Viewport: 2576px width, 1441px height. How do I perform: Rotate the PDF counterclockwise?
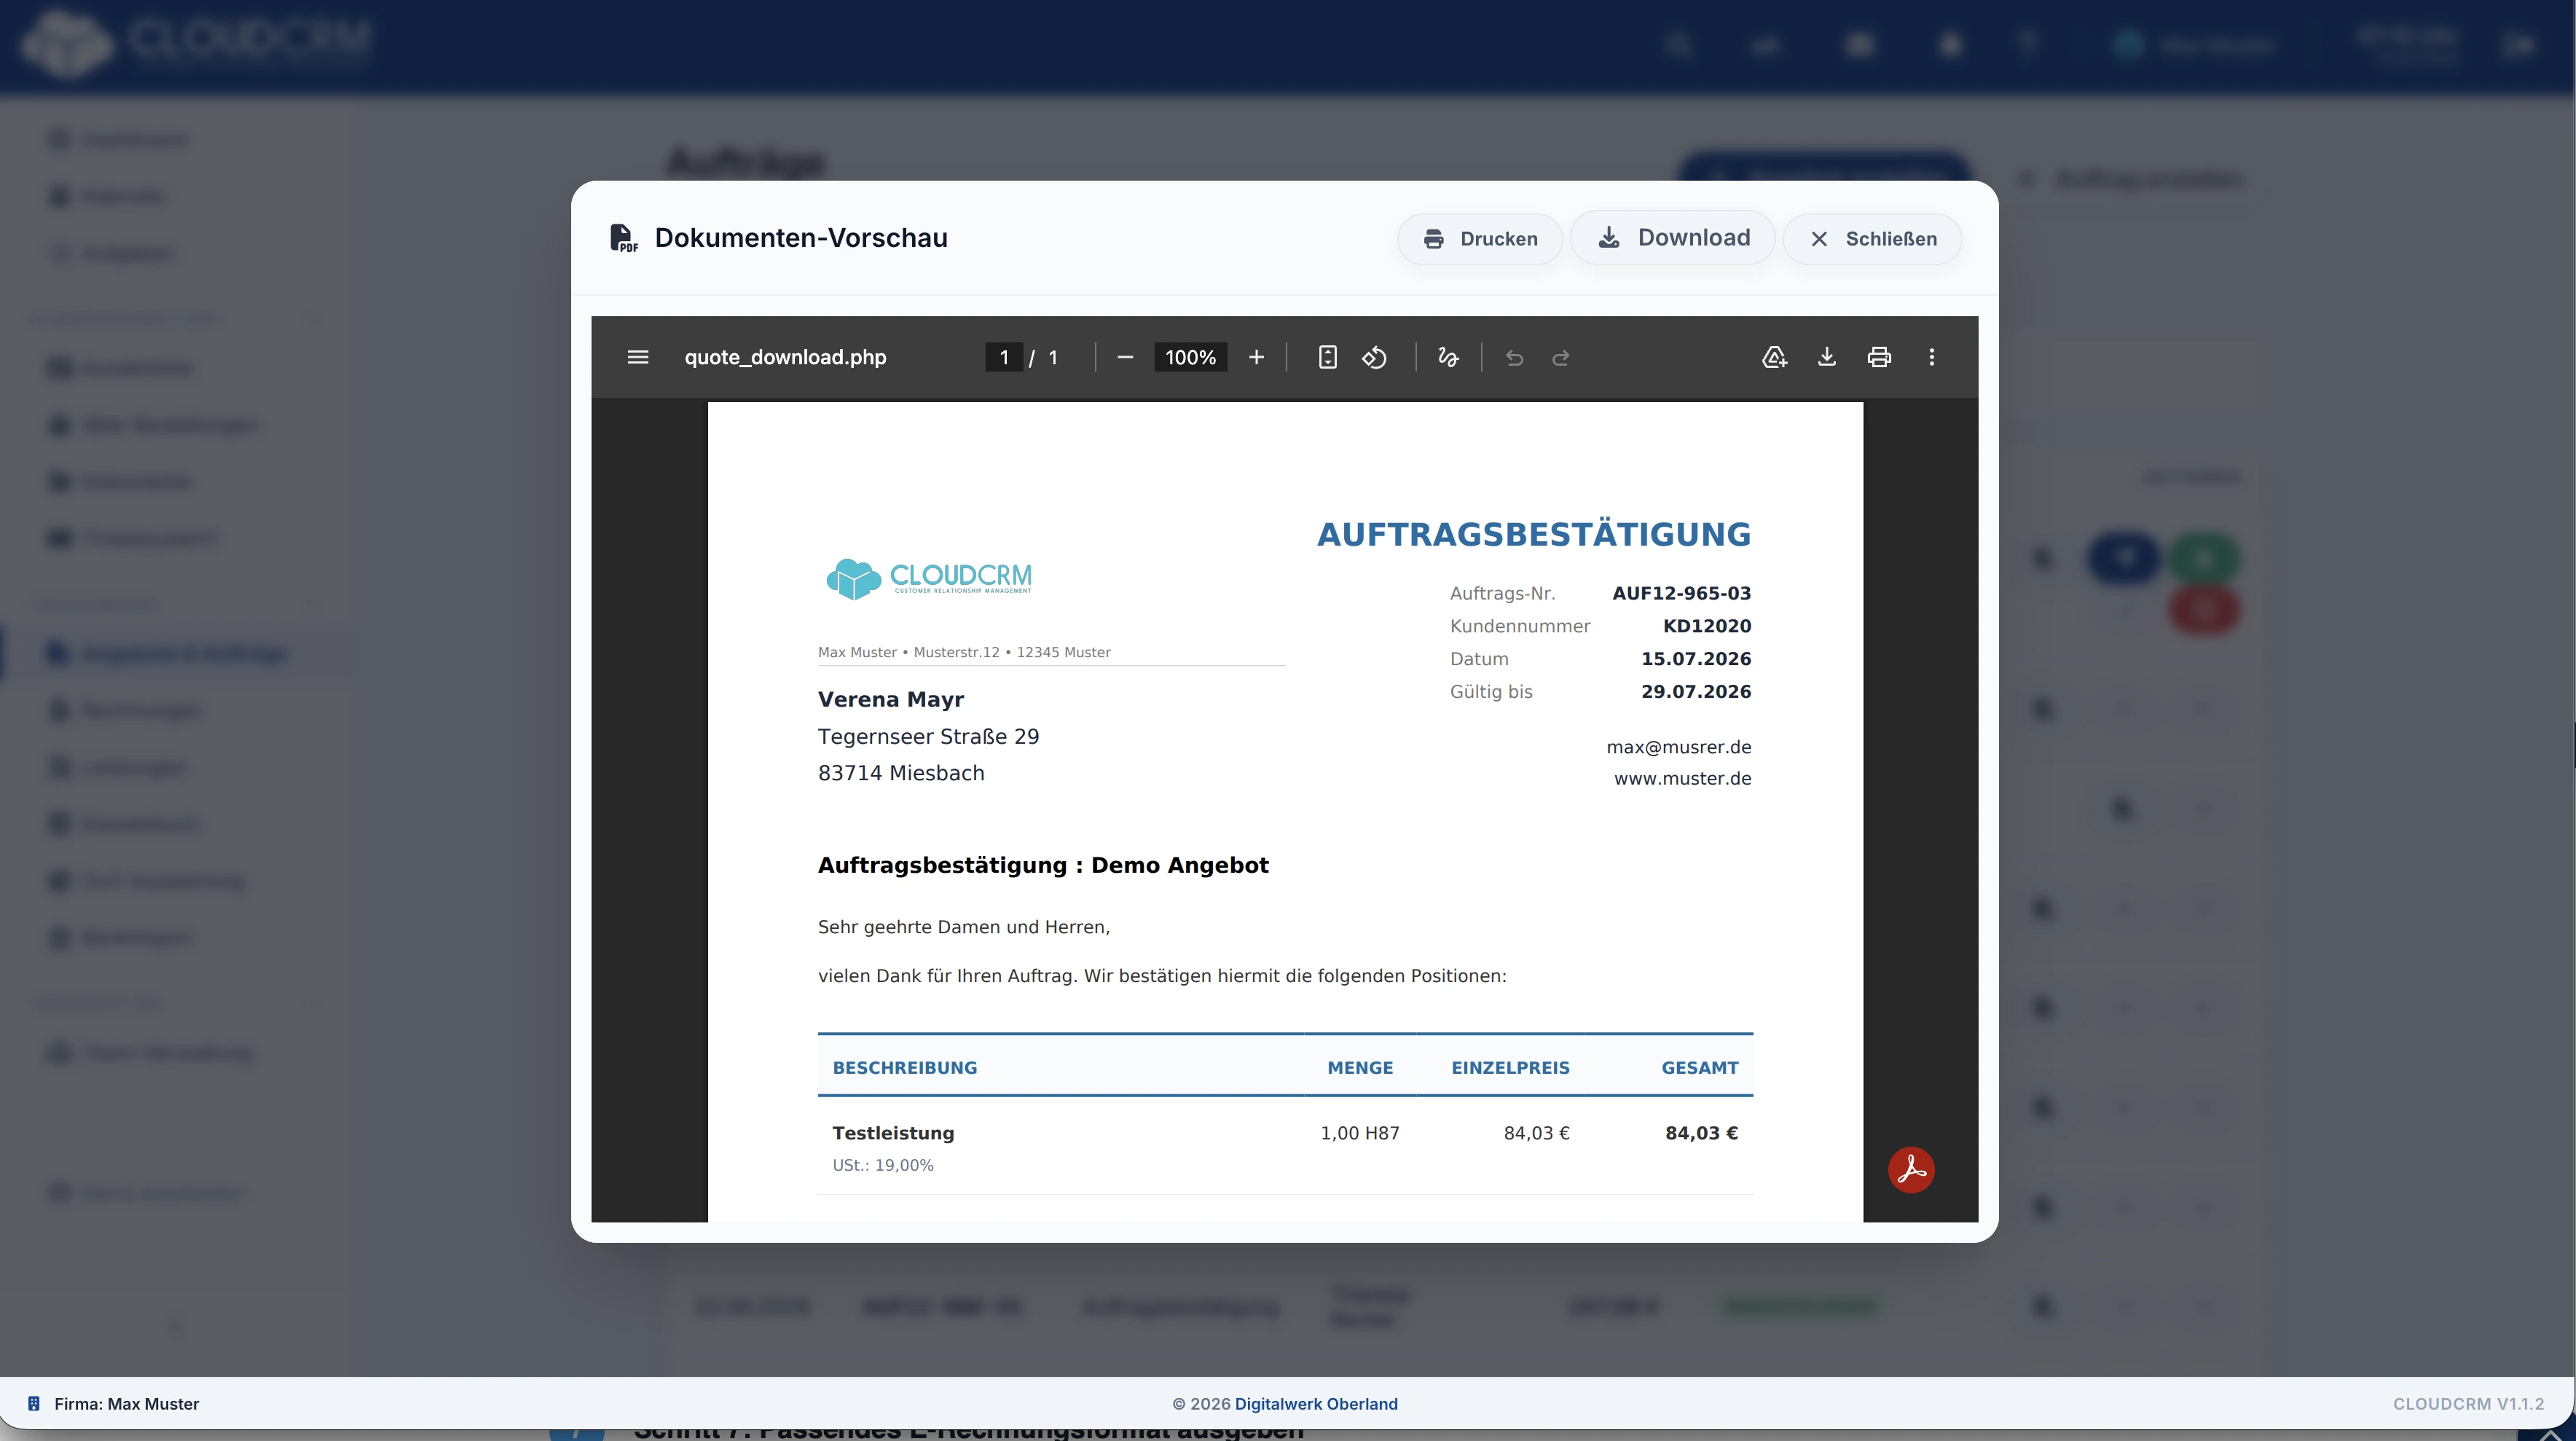click(x=1374, y=357)
